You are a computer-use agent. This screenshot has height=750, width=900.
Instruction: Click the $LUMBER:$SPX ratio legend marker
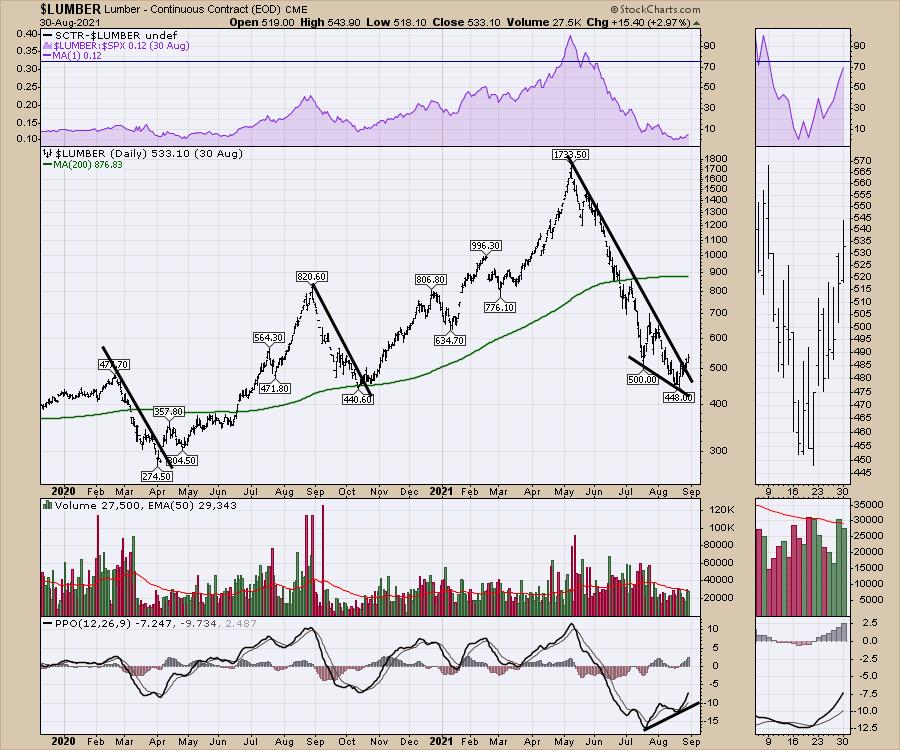47,45
